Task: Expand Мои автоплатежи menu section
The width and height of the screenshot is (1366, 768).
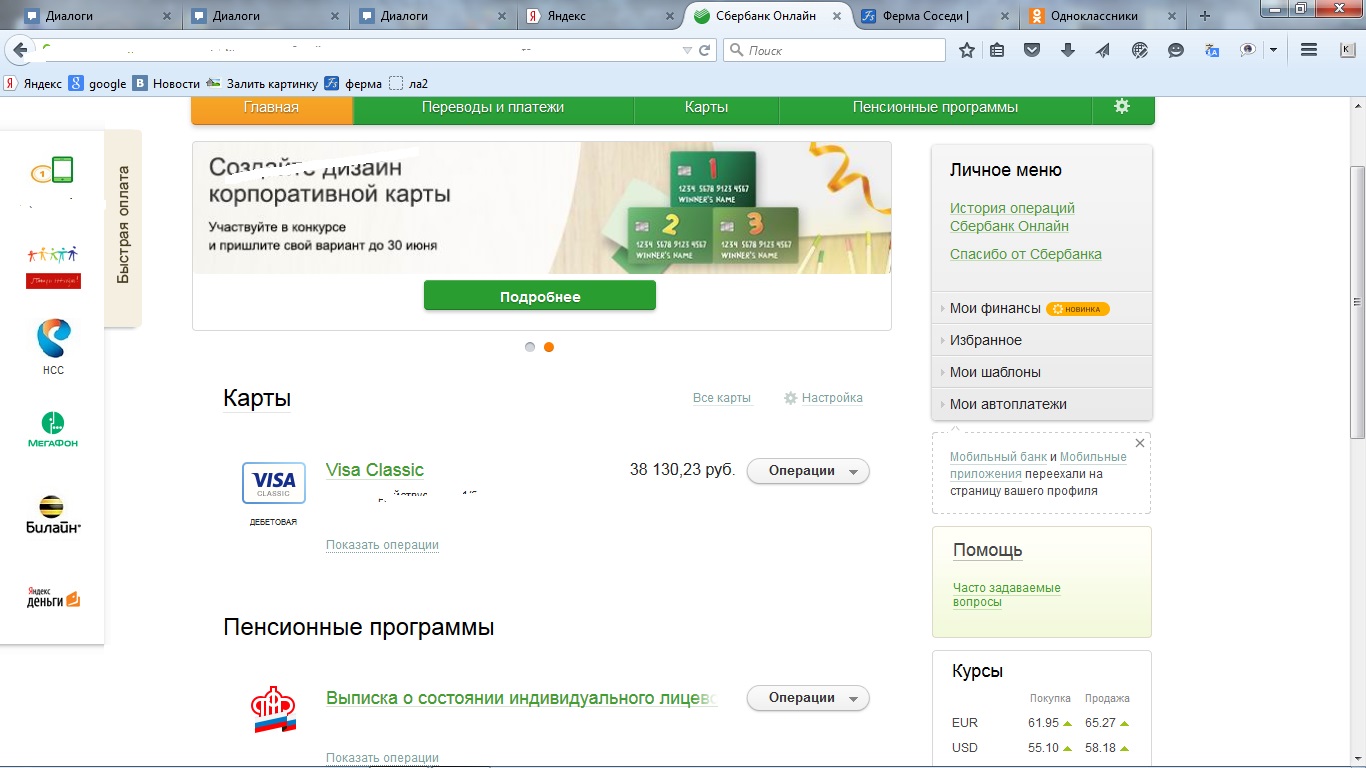Action: (1041, 404)
